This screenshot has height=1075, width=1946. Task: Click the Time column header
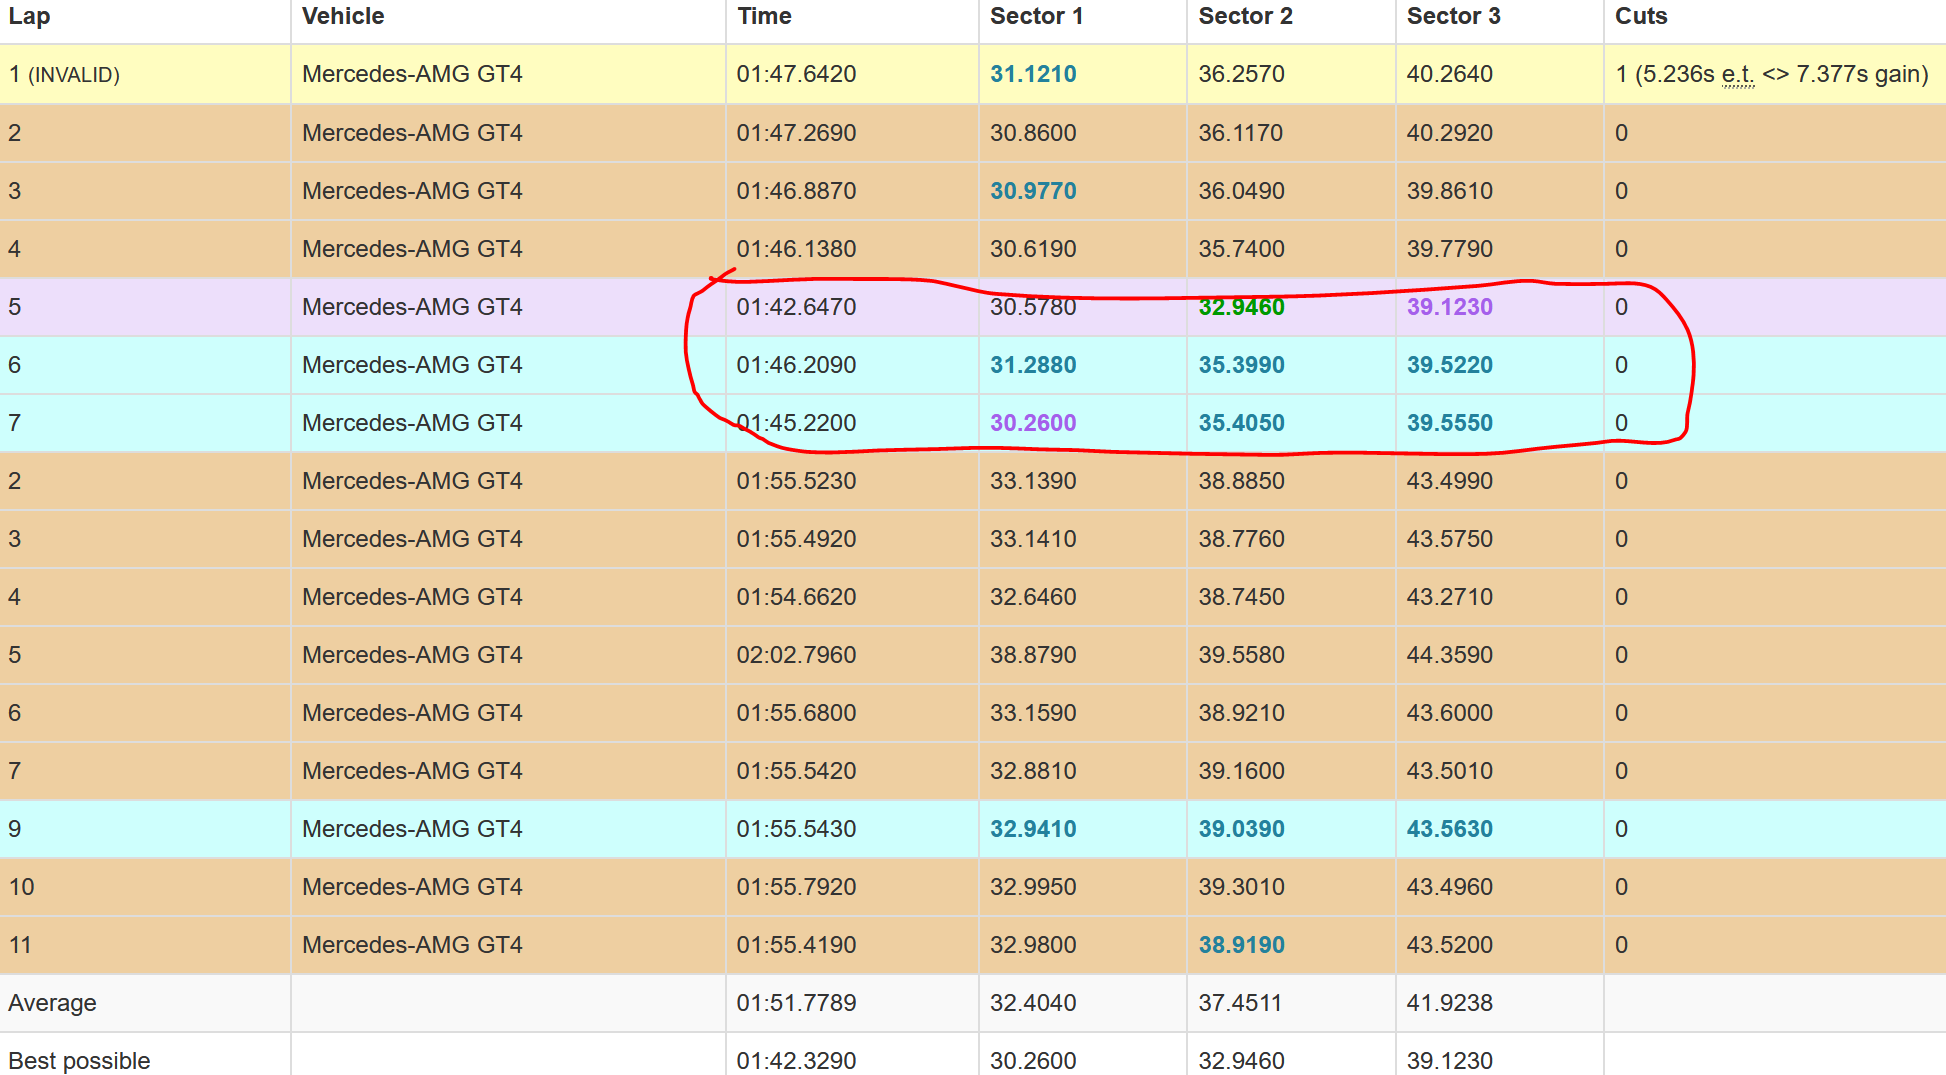pyautogui.click(x=764, y=17)
